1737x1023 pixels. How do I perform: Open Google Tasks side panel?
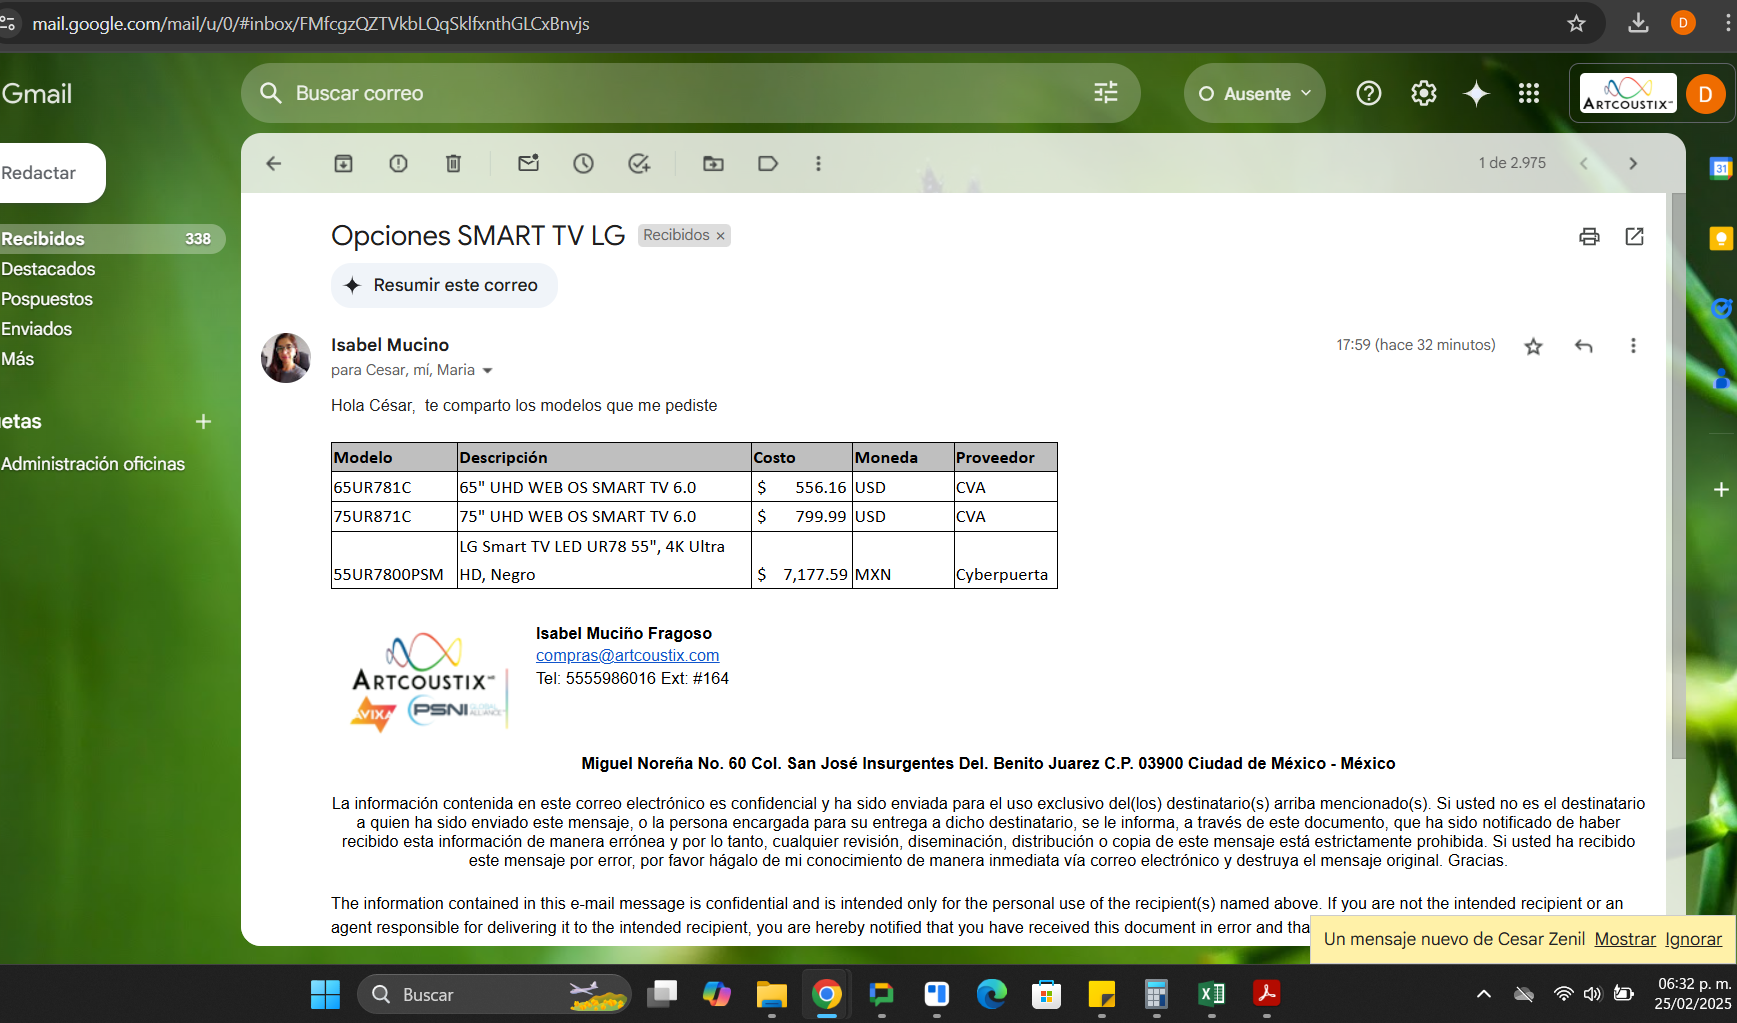[1721, 308]
